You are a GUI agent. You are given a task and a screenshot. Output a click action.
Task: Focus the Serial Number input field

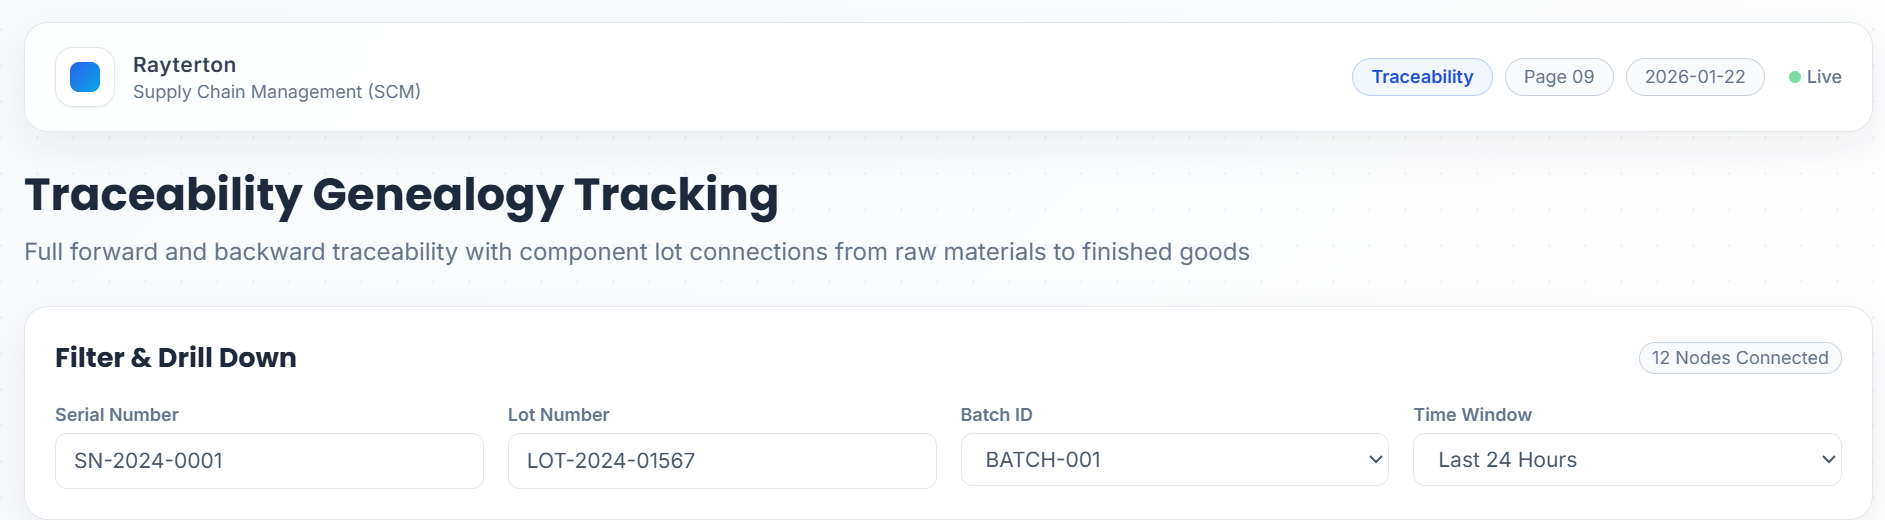(269, 461)
